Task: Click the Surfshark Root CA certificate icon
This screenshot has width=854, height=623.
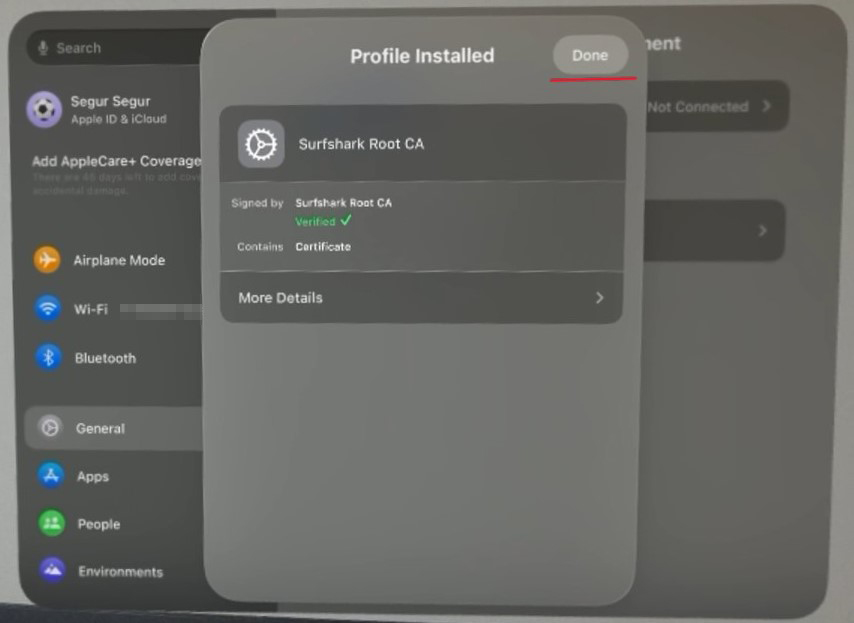Action: [259, 143]
